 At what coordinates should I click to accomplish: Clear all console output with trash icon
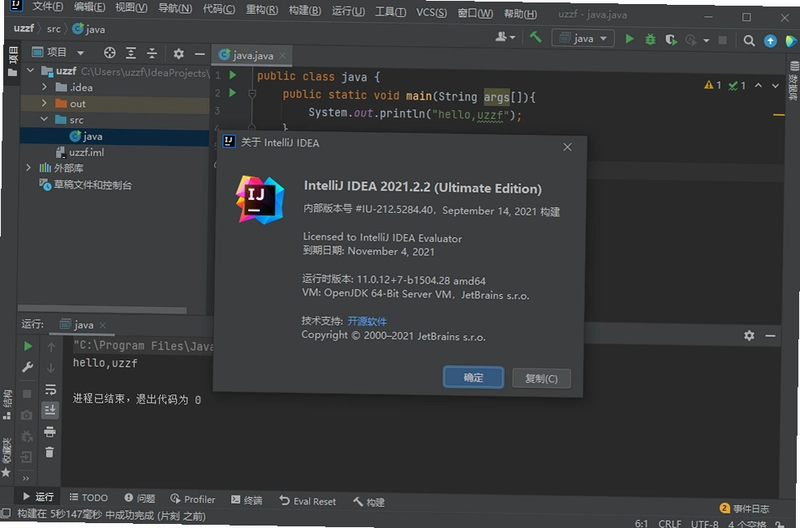(49, 452)
